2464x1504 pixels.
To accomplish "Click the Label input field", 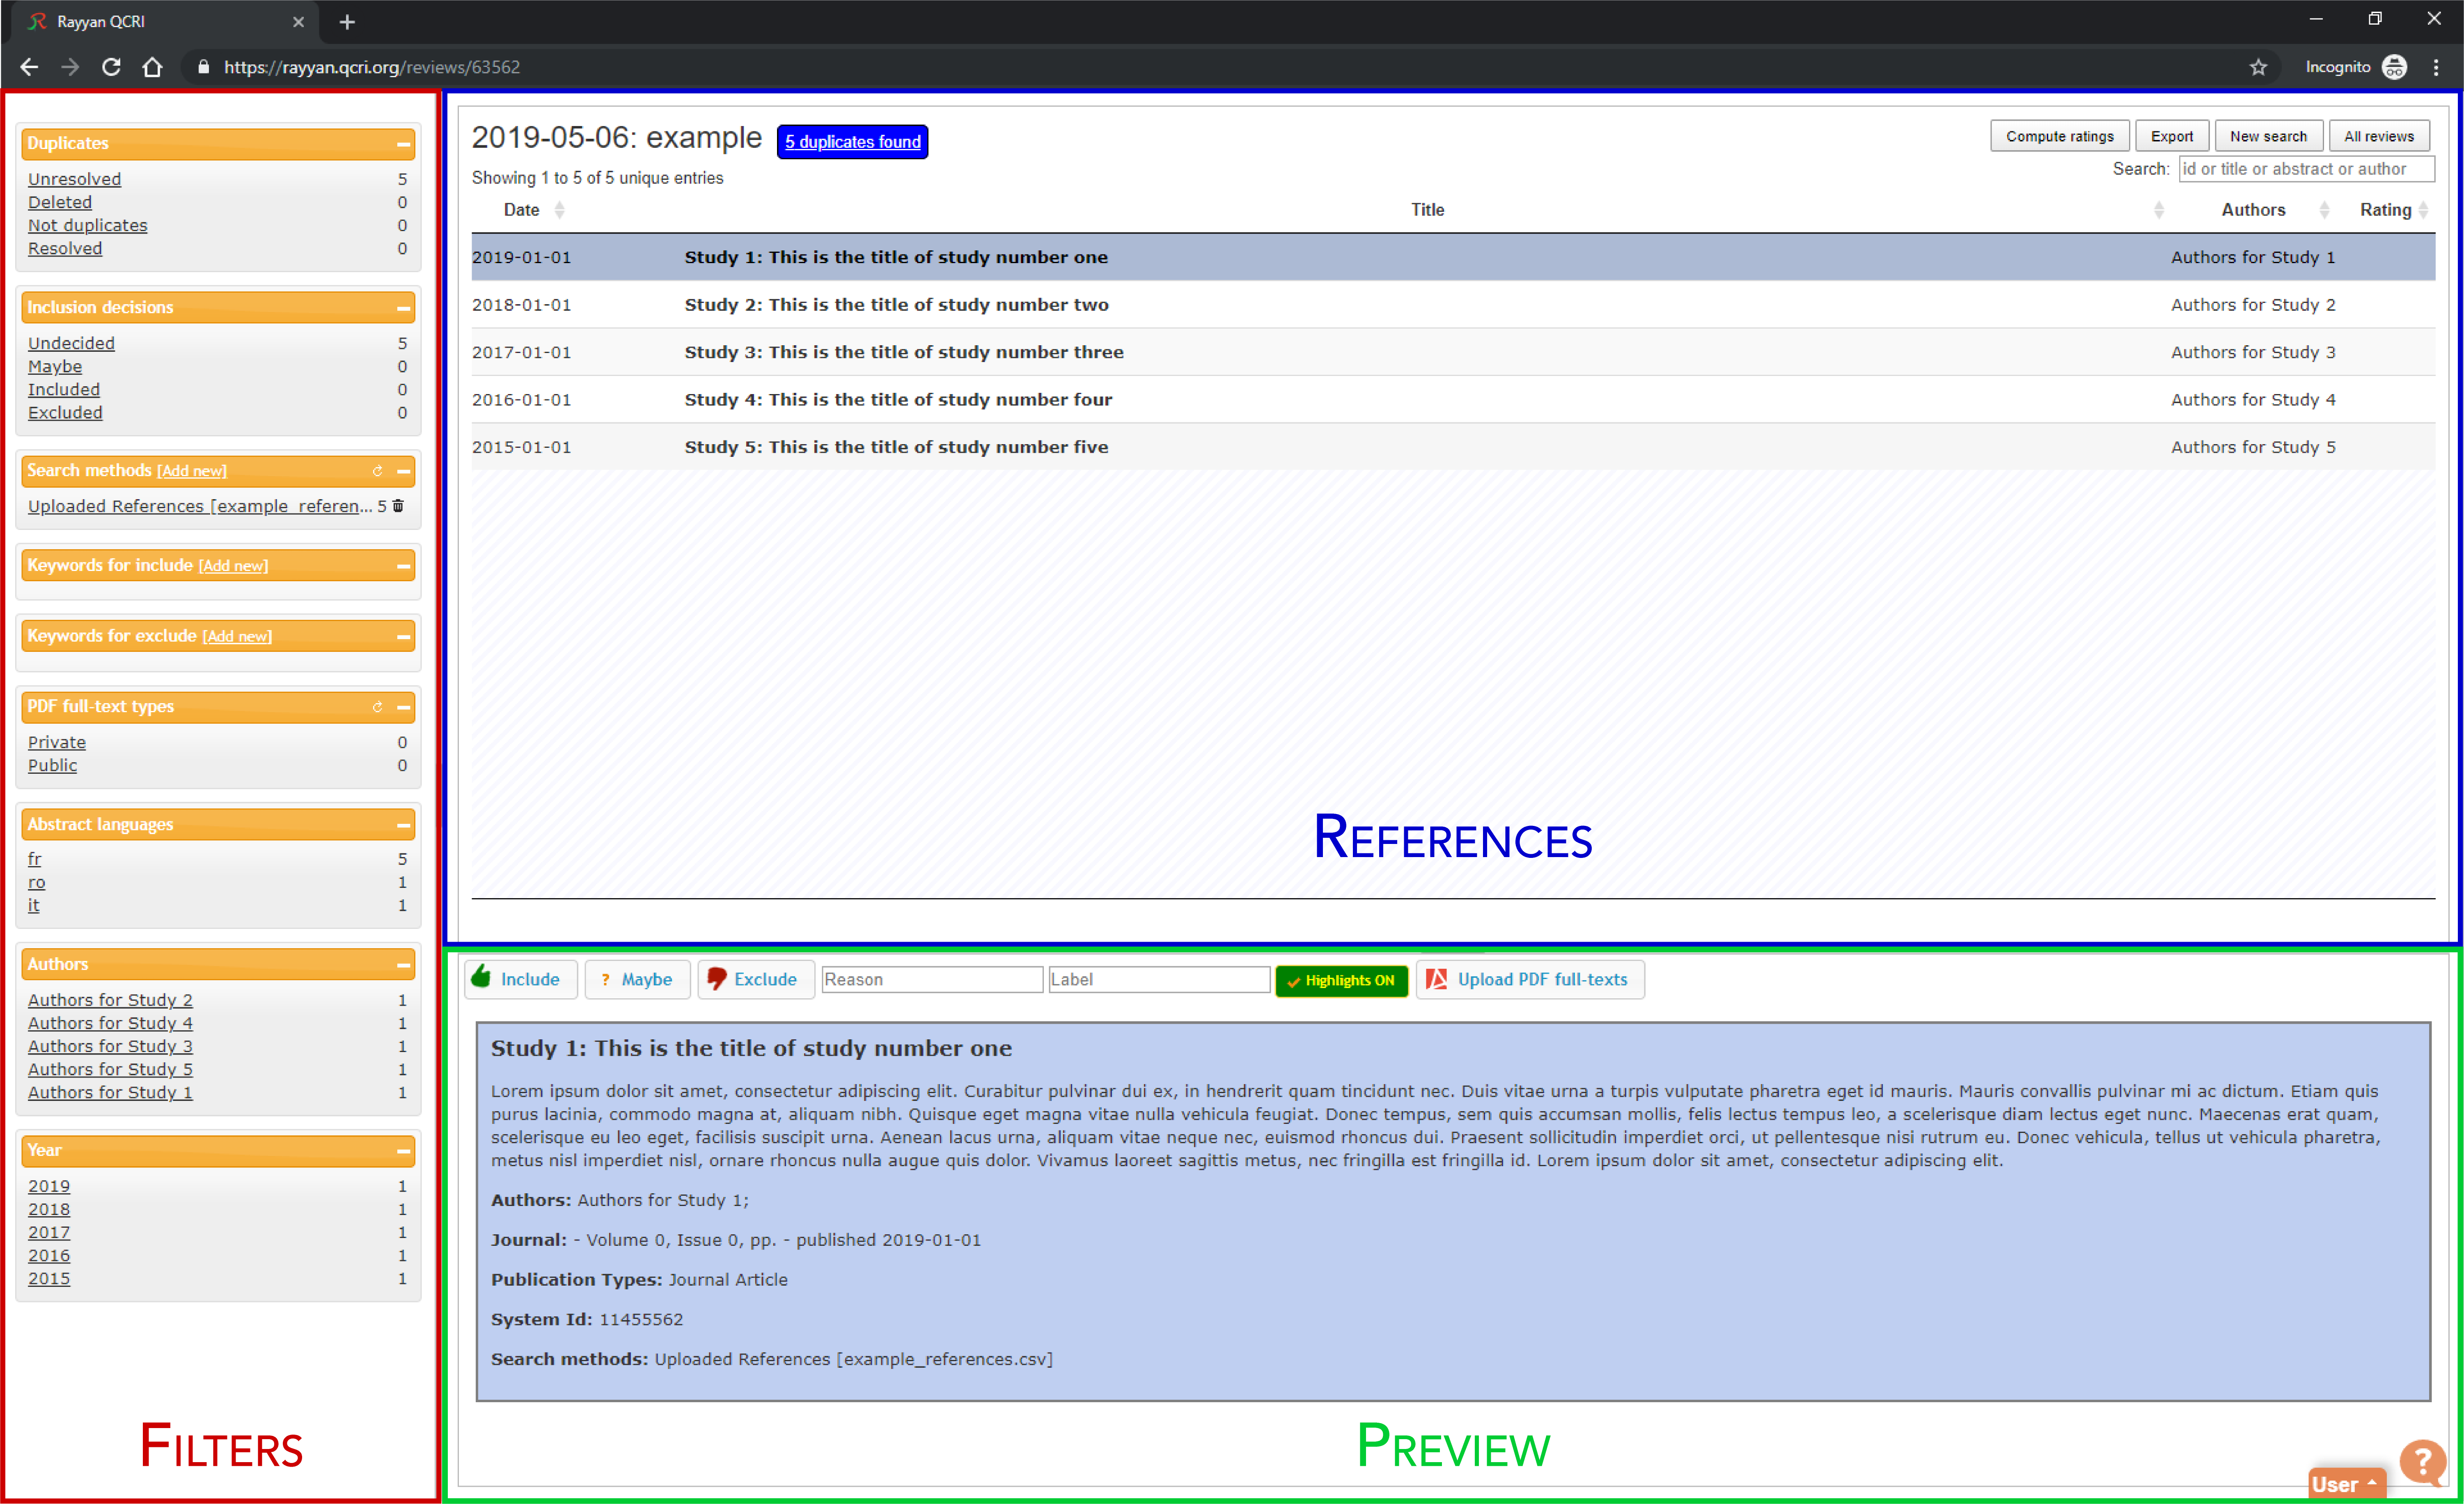I will 1159,980.
